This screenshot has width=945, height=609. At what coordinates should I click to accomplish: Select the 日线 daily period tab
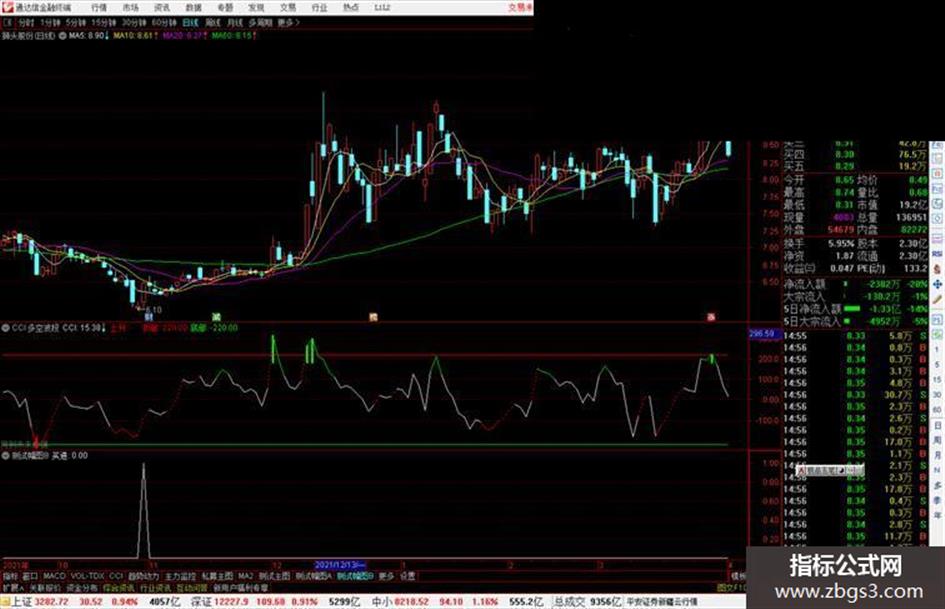pos(190,22)
